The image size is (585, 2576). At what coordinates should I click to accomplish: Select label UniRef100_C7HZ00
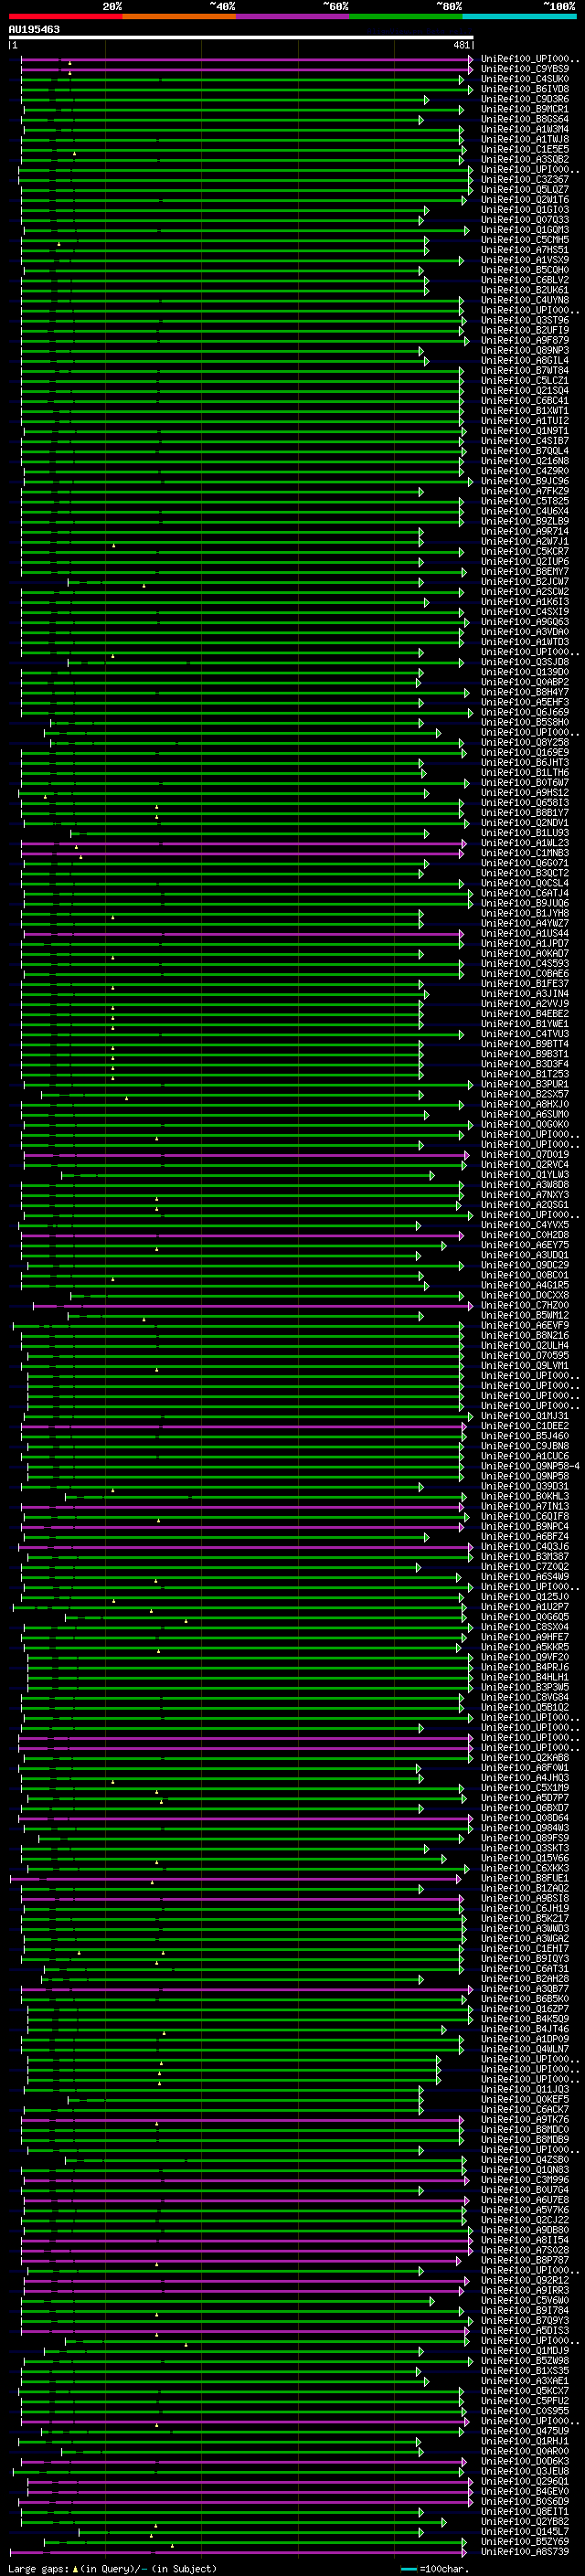coord(525,1305)
